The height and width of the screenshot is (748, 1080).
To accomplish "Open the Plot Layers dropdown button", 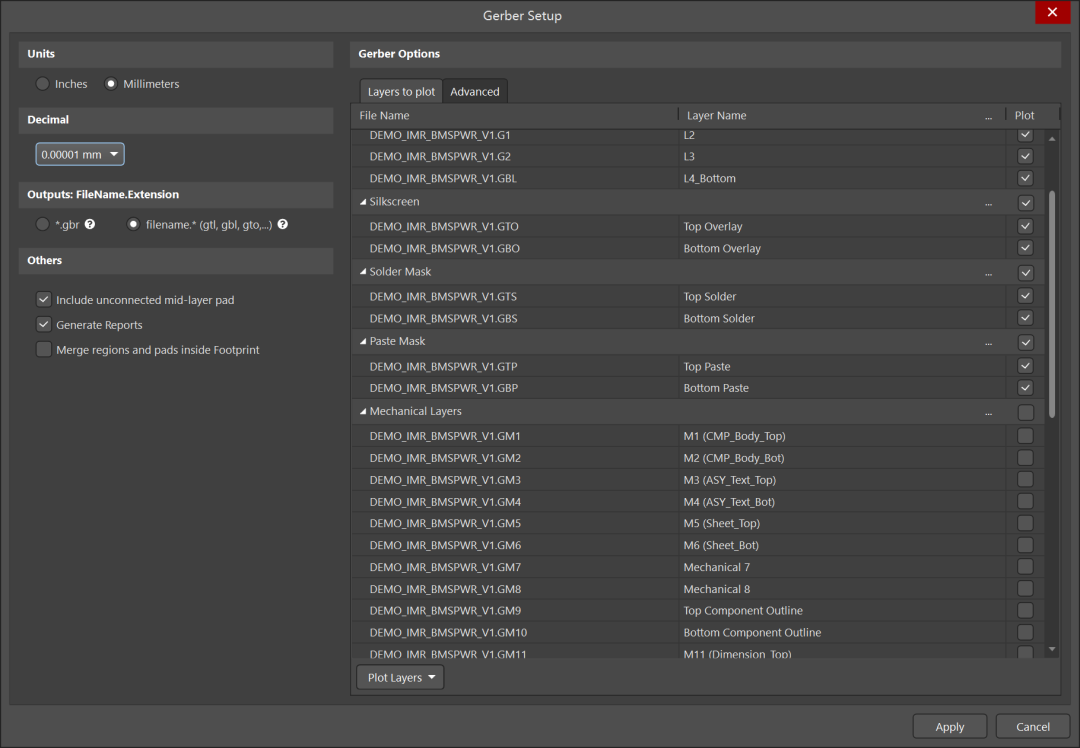I will [x=400, y=677].
